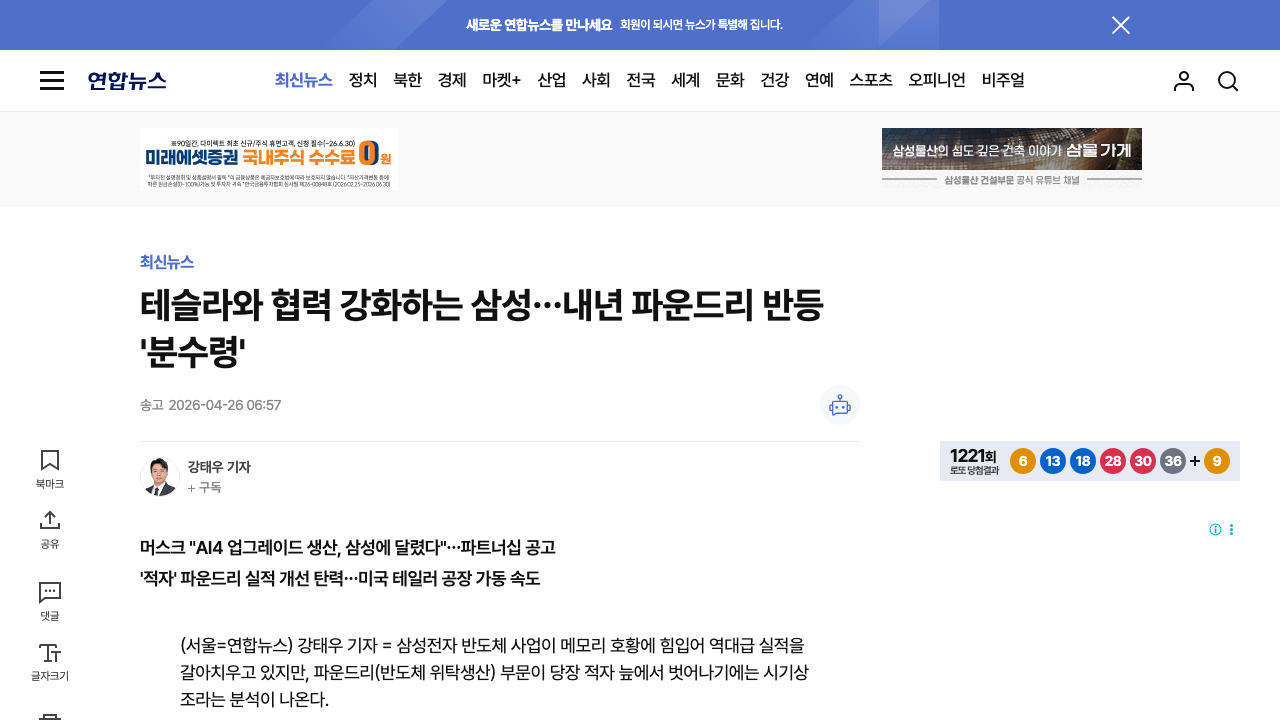The height and width of the screenshot is (720, 1280).
Task: Open the 경제 section
Action: 452,81
